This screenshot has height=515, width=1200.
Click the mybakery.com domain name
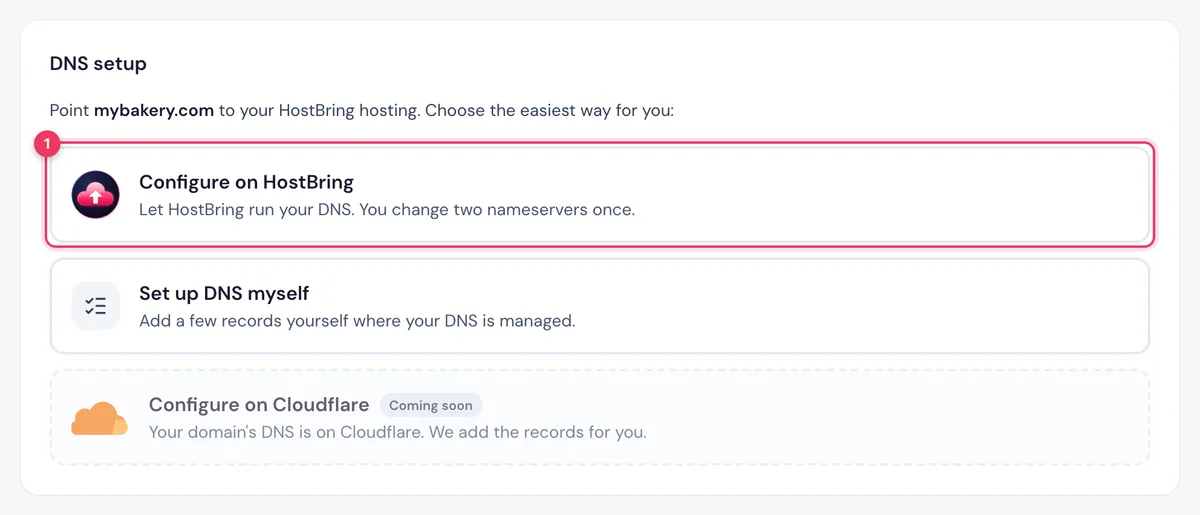(154, 110)
